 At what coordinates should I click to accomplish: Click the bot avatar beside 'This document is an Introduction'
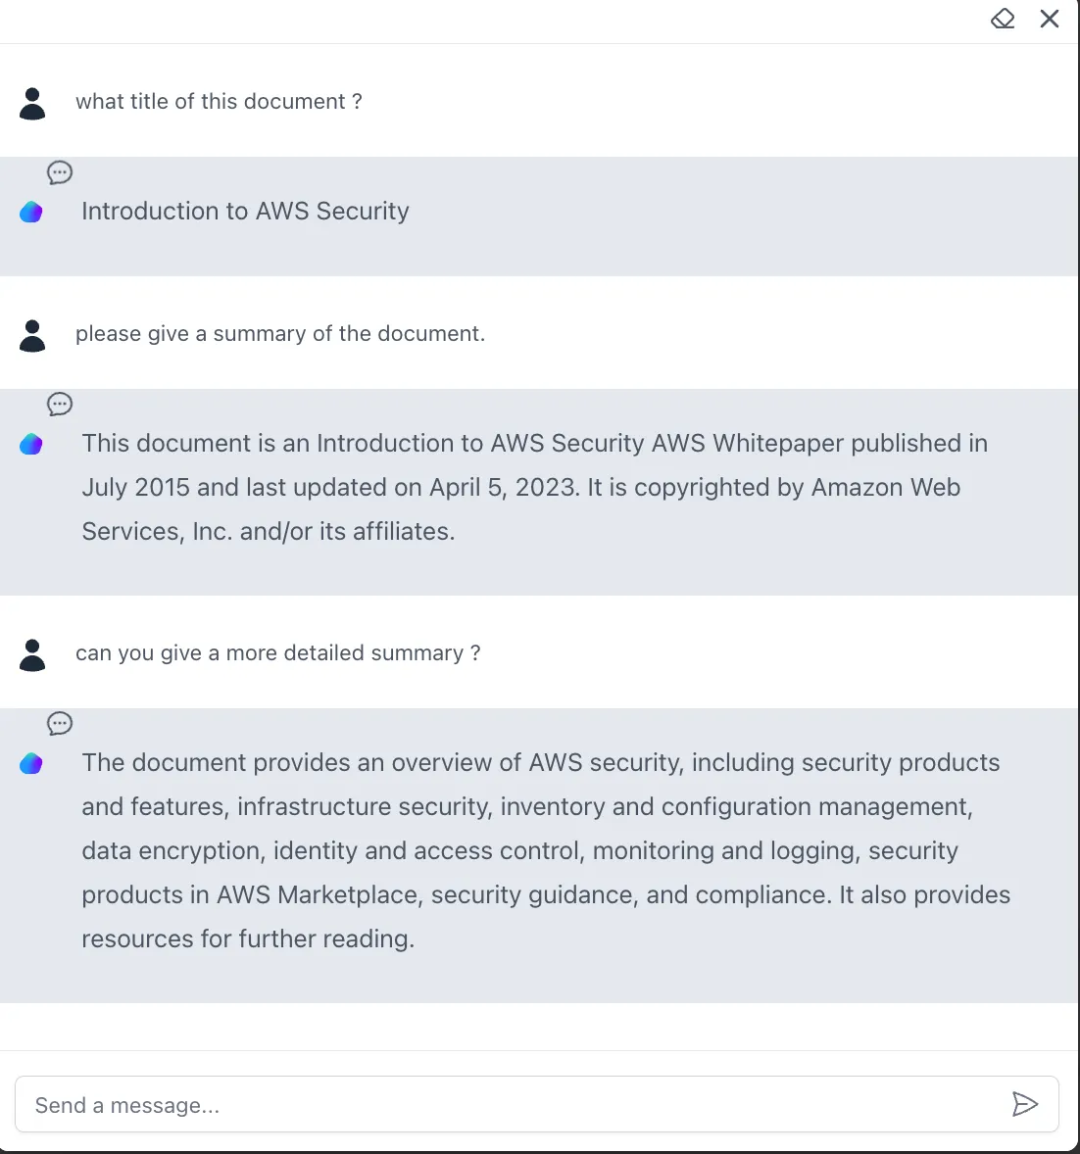pos(31,445)
